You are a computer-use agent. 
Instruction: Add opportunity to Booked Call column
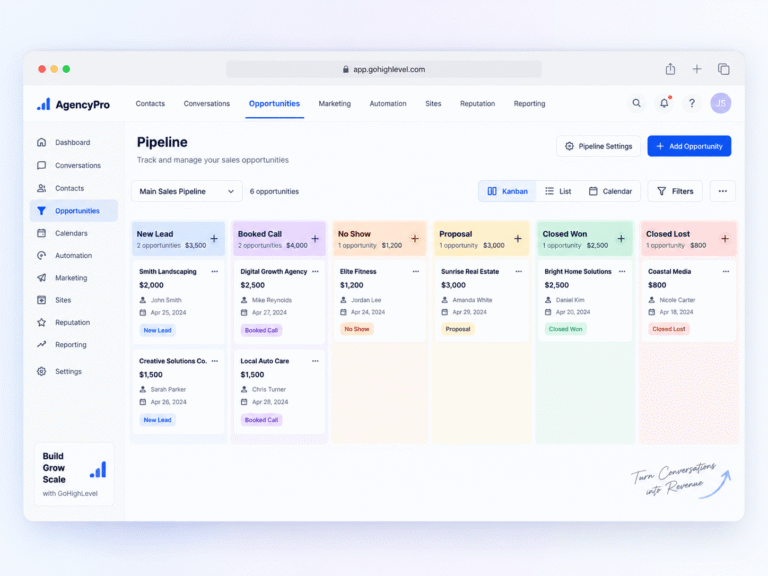pos(315,239)
